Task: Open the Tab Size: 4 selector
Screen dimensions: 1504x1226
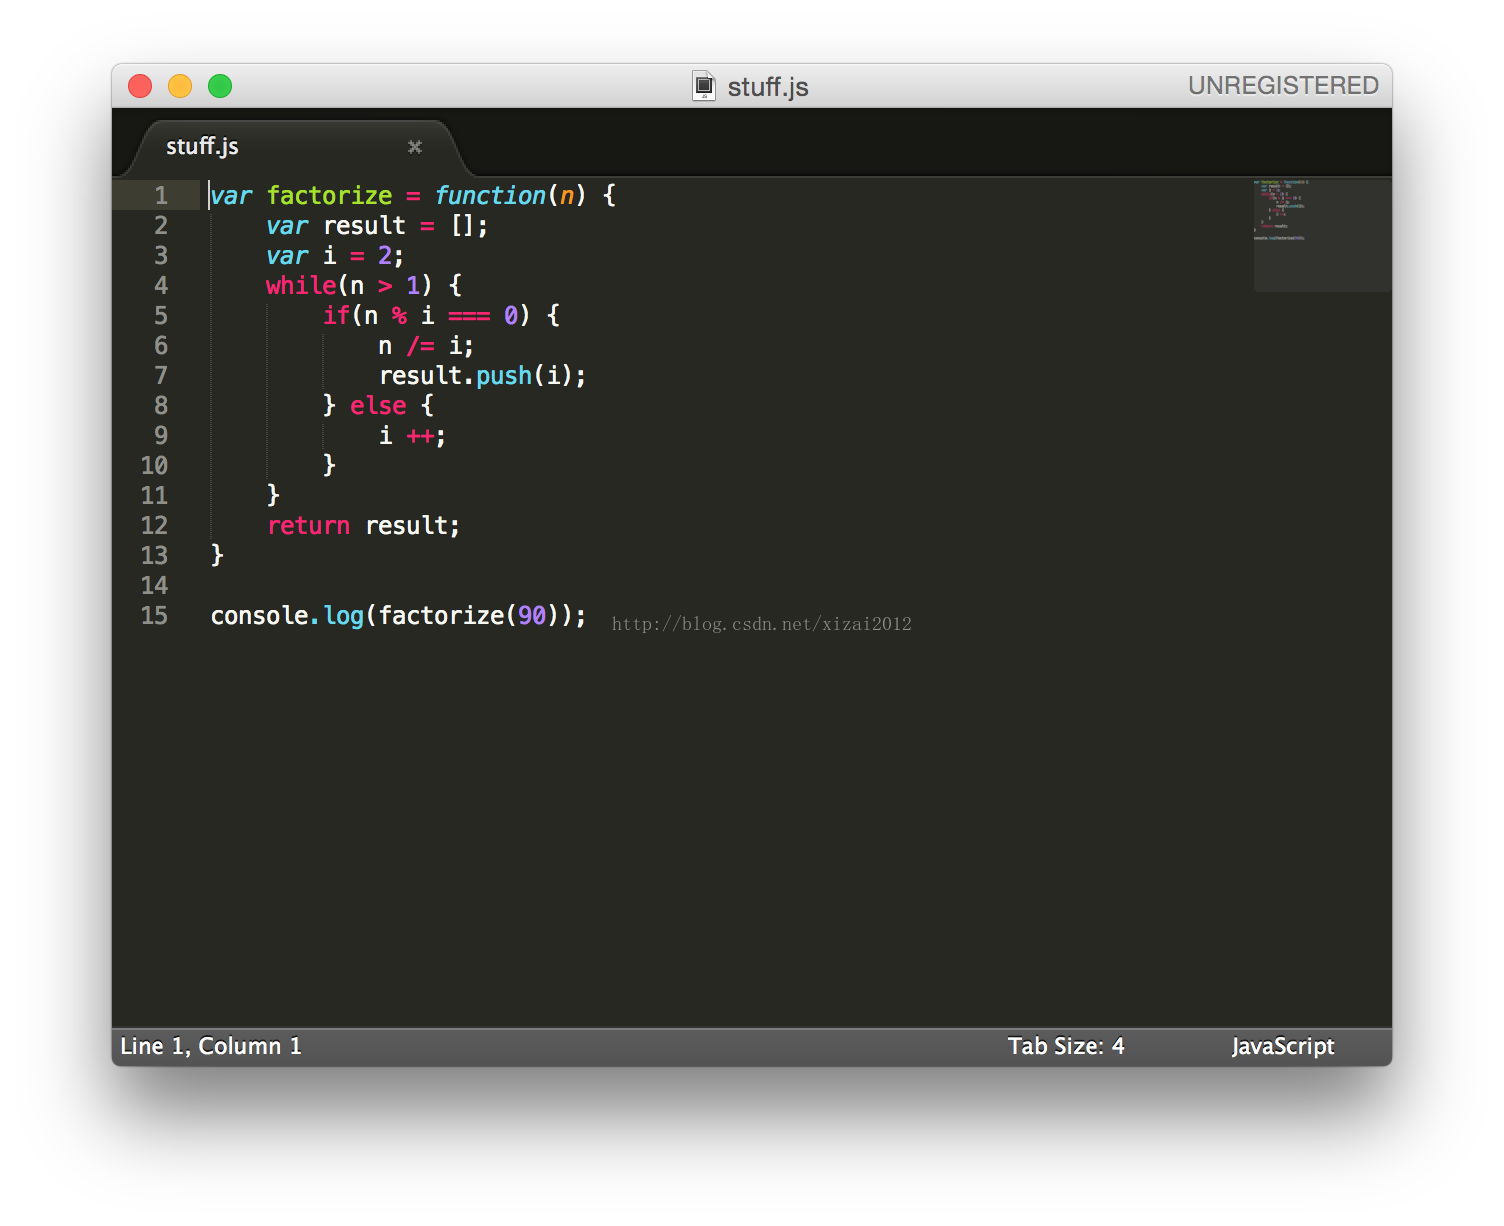Action: tap(1066, 1046)
